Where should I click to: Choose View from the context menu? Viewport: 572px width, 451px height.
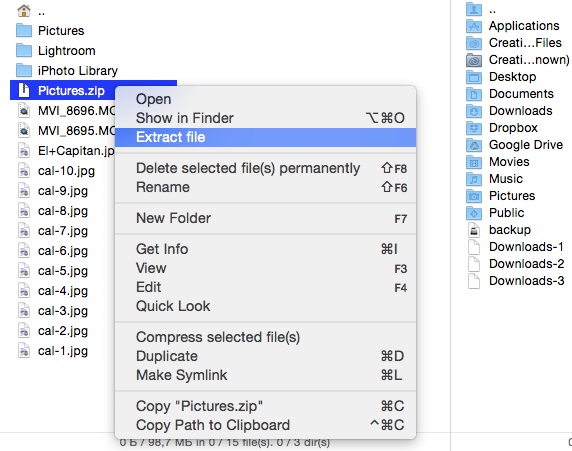[x=265, y=268]
